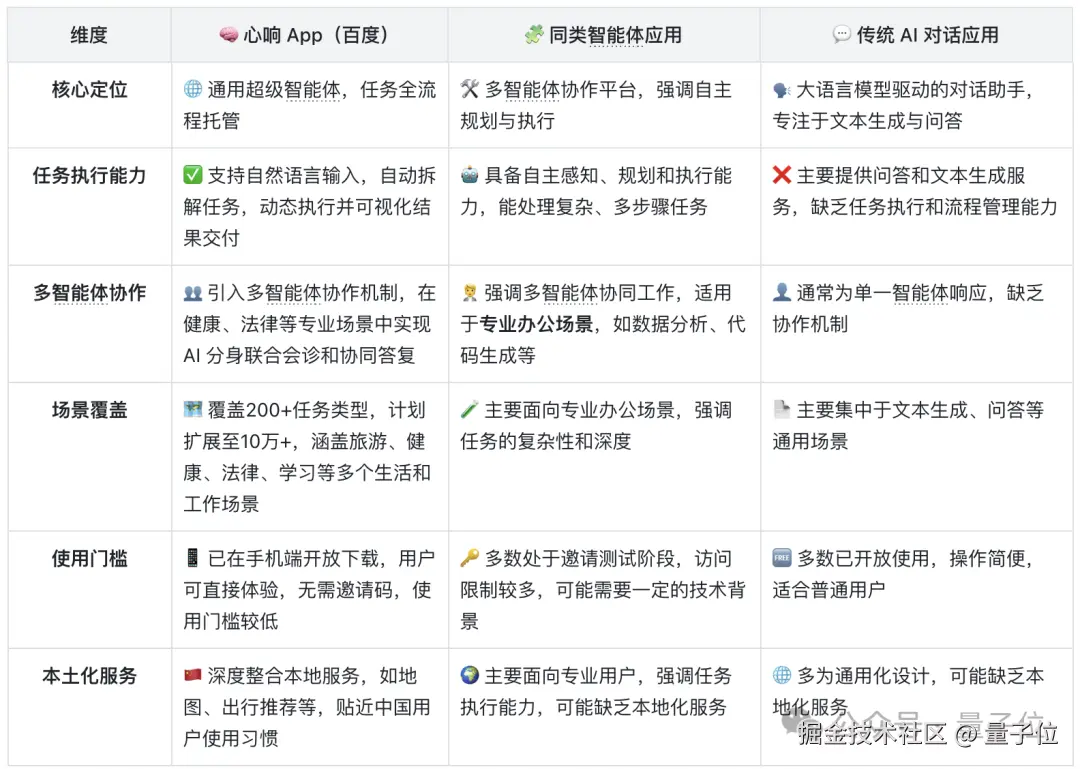Click the text 能处理复杂、多步骤任务
Image resolution: width=1080 pixels, height=769 pixels.
pyautogui.click(x=603, y=207)
